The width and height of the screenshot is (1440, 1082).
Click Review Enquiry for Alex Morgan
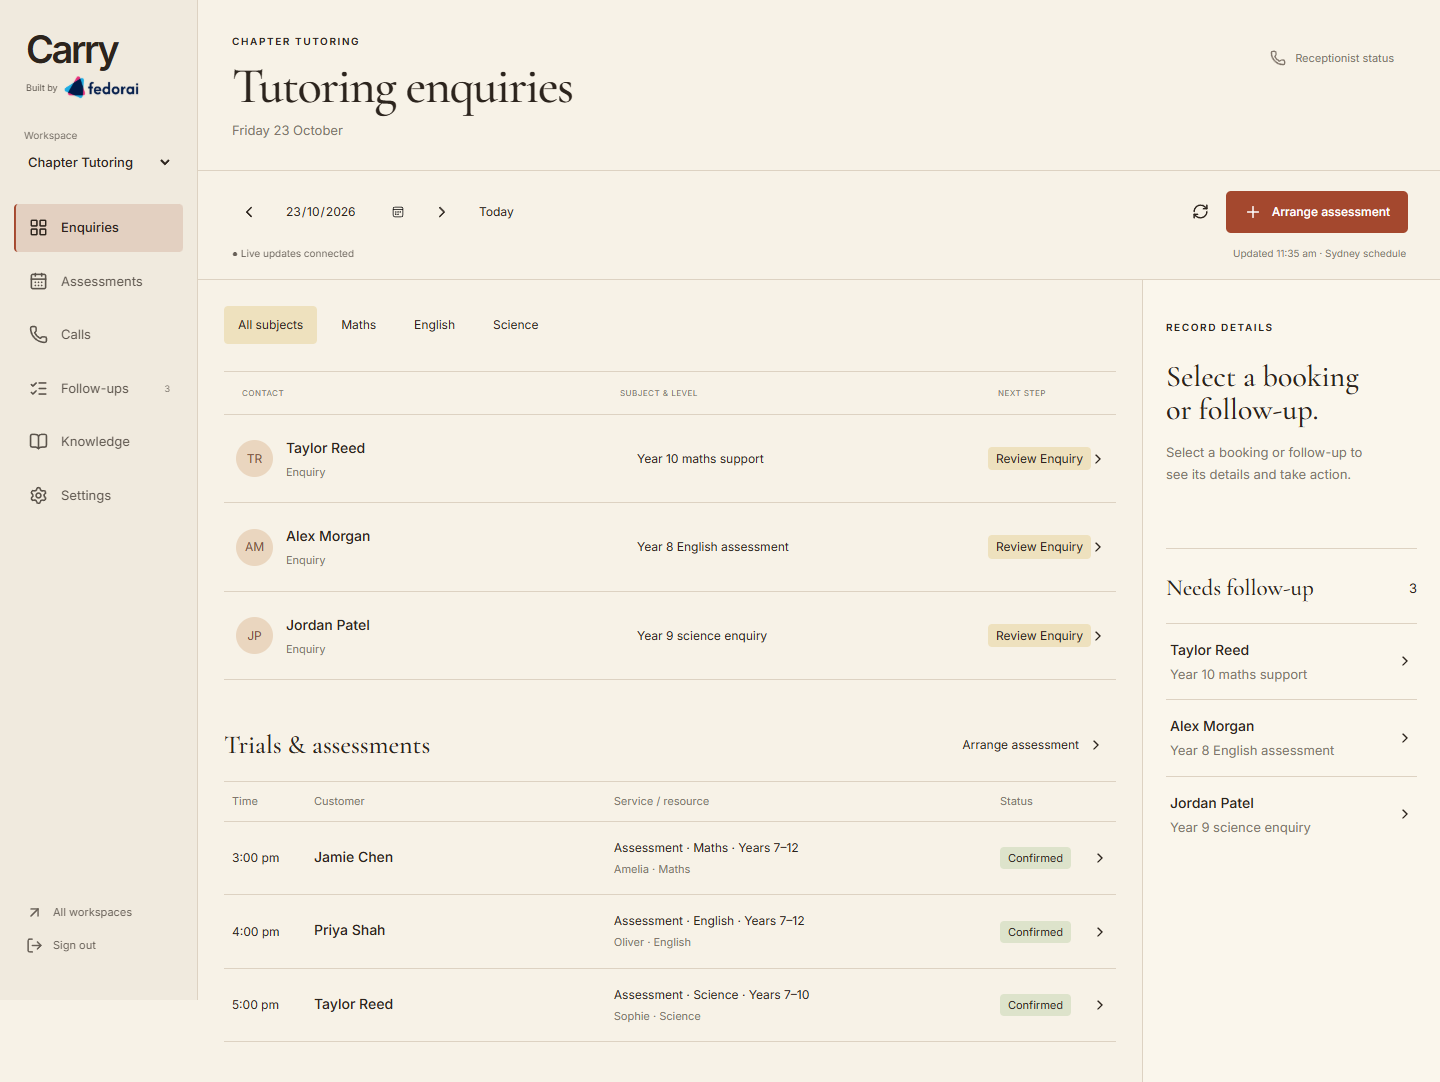point(1039,547)
